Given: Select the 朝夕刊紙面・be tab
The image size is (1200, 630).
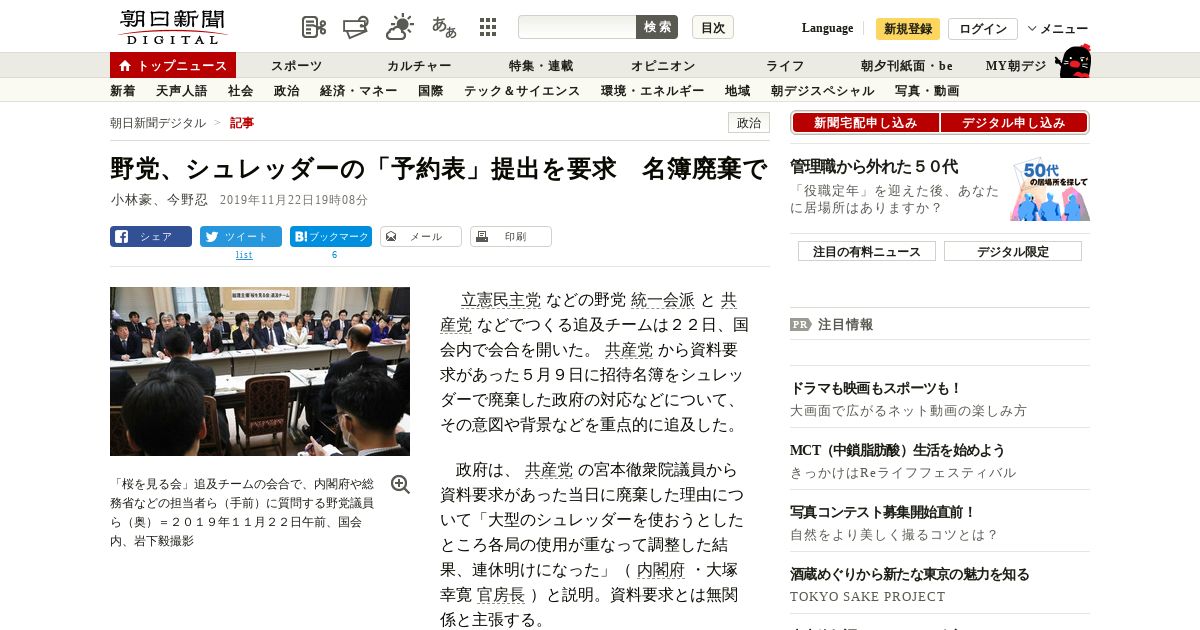Looking at the screenshot, I should 907,66.
